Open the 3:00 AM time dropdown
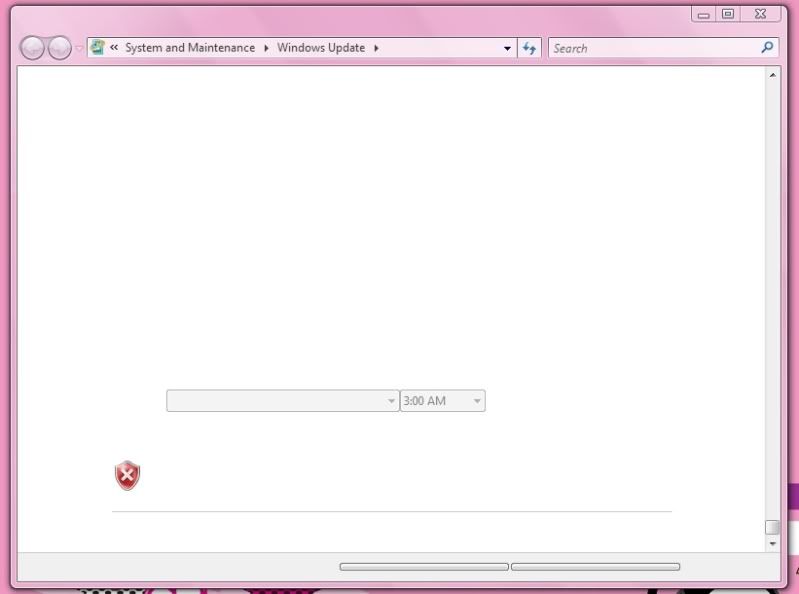 (x=443, y=401)
